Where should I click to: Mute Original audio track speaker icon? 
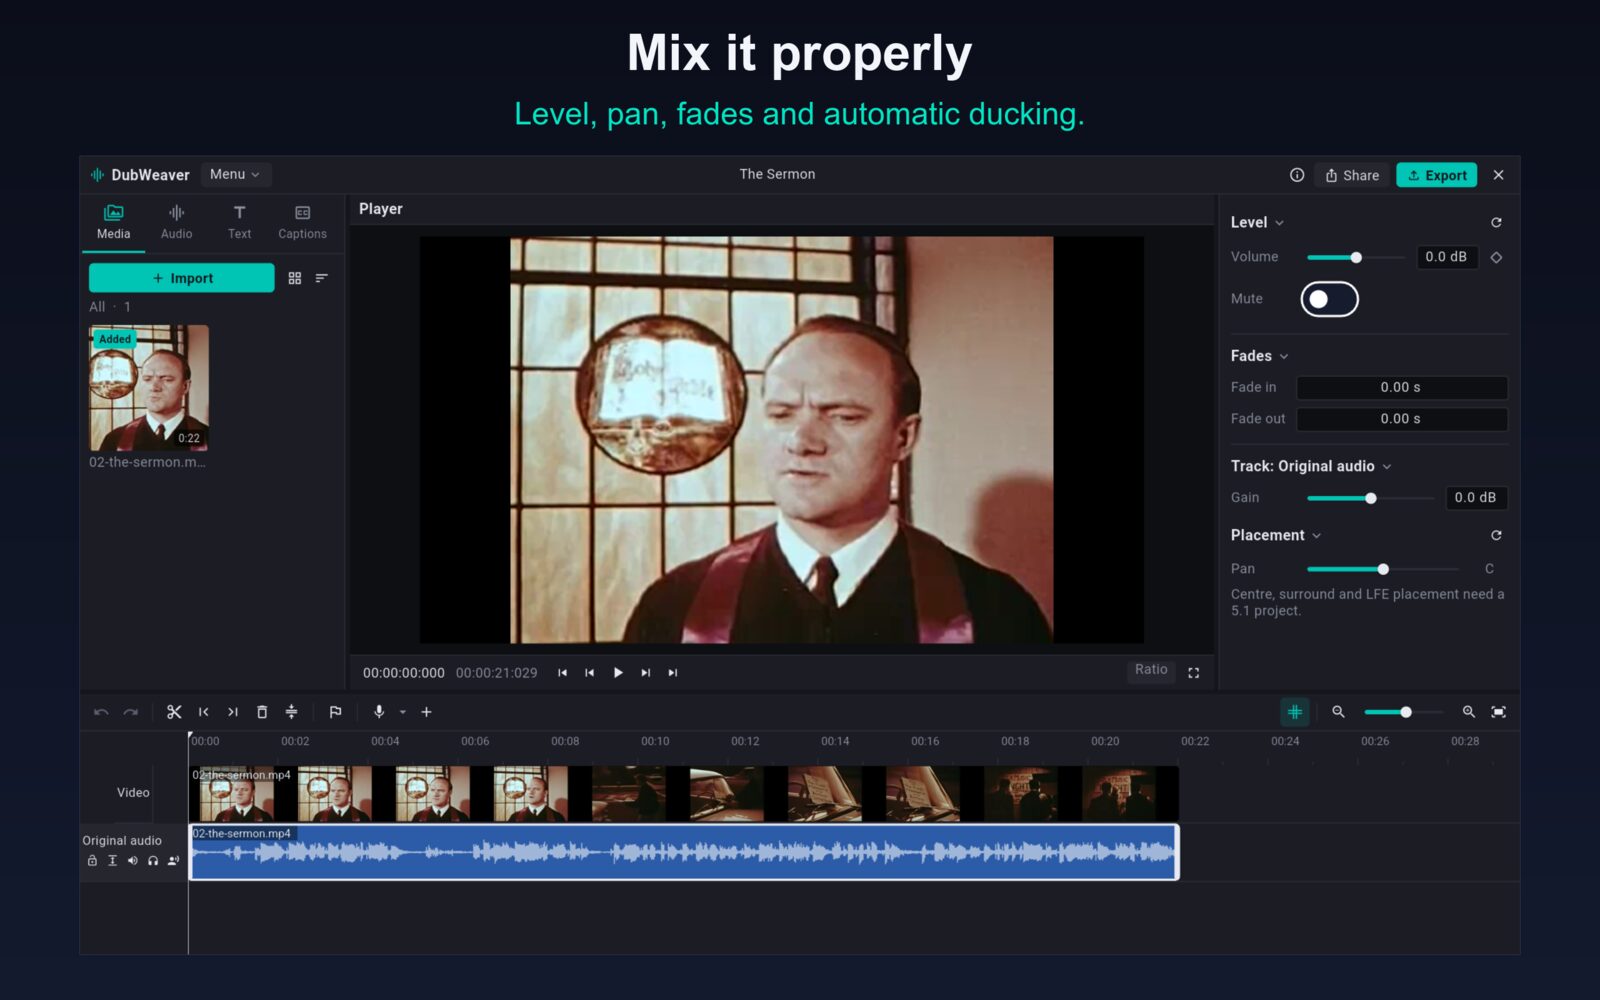coord(132,861)
